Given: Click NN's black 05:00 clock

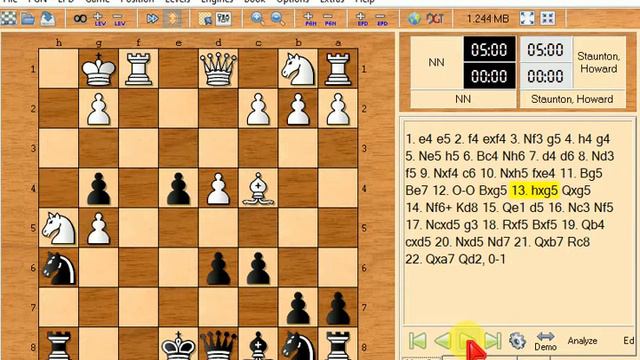Looking at the screenshot, I should [489, 49].
